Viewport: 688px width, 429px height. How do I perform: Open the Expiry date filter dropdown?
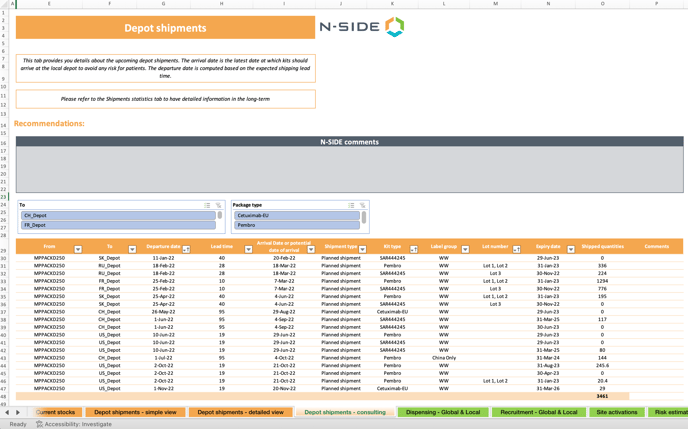(x=571, y=249)
